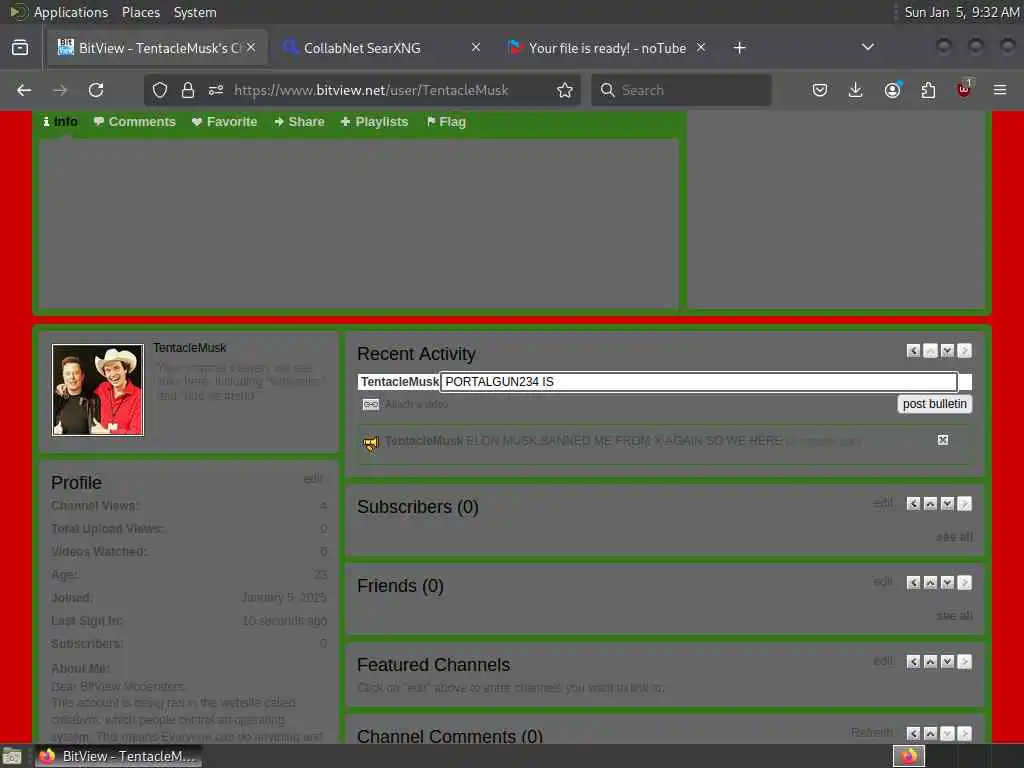Click the megaphone icon beside the bulletin
Image resolution: width=1024 pixels, height=768 pixels.
tap(370, 444)
